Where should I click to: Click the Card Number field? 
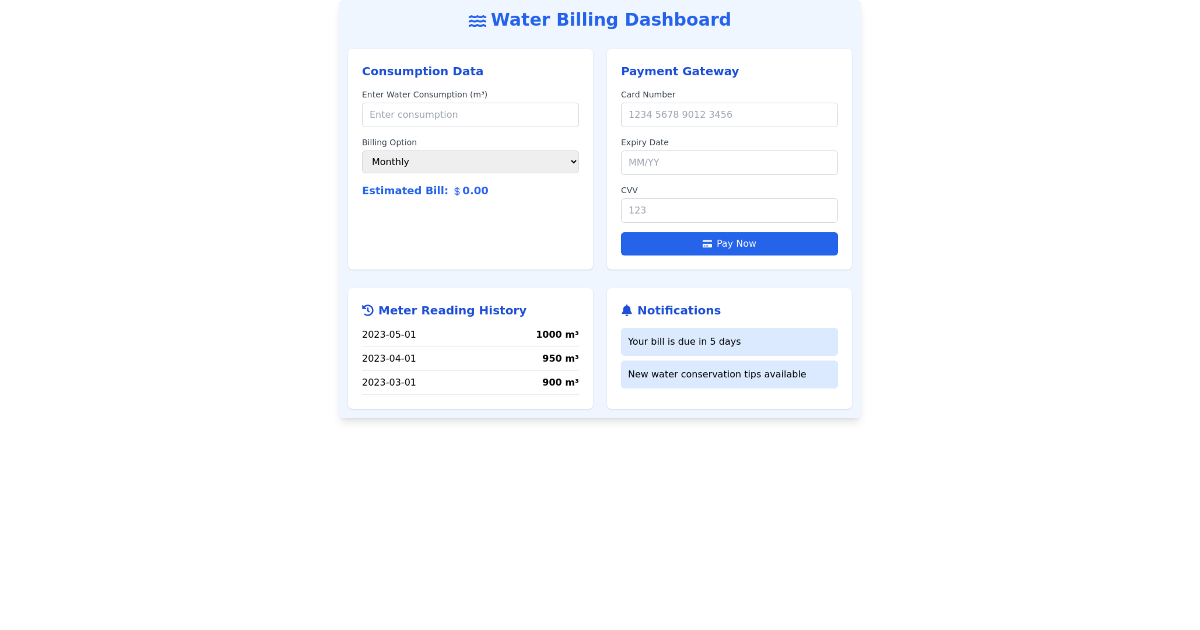point(729,114)
